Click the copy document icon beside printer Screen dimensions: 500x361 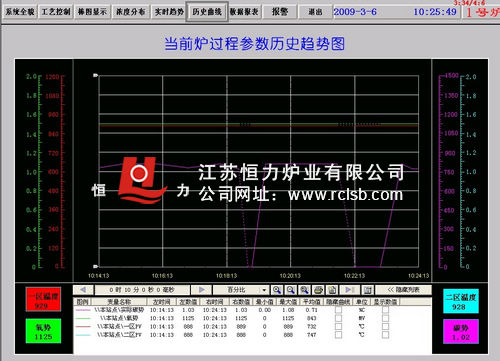[x=332, y=290]
